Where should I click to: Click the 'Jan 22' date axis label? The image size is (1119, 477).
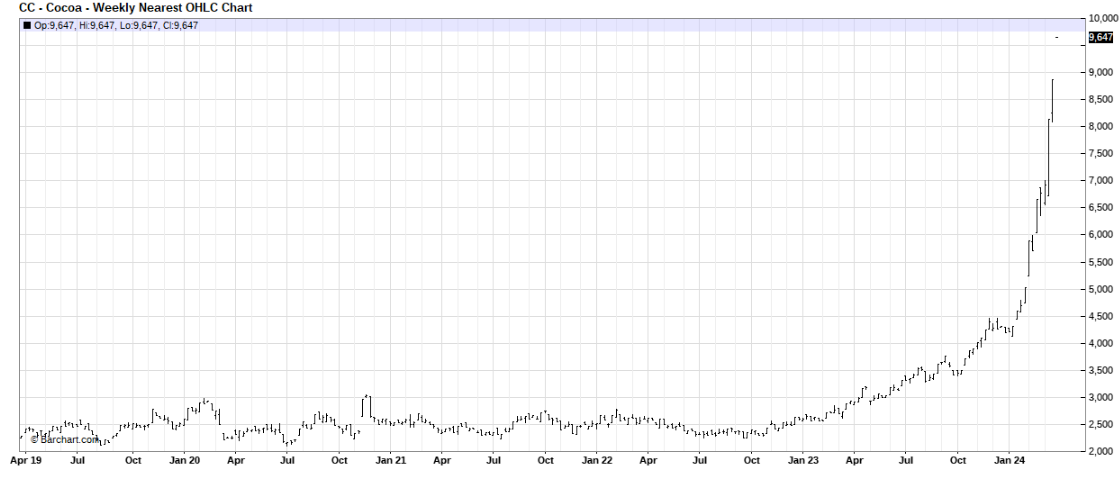pyautogui.click(x=597, y=463)
